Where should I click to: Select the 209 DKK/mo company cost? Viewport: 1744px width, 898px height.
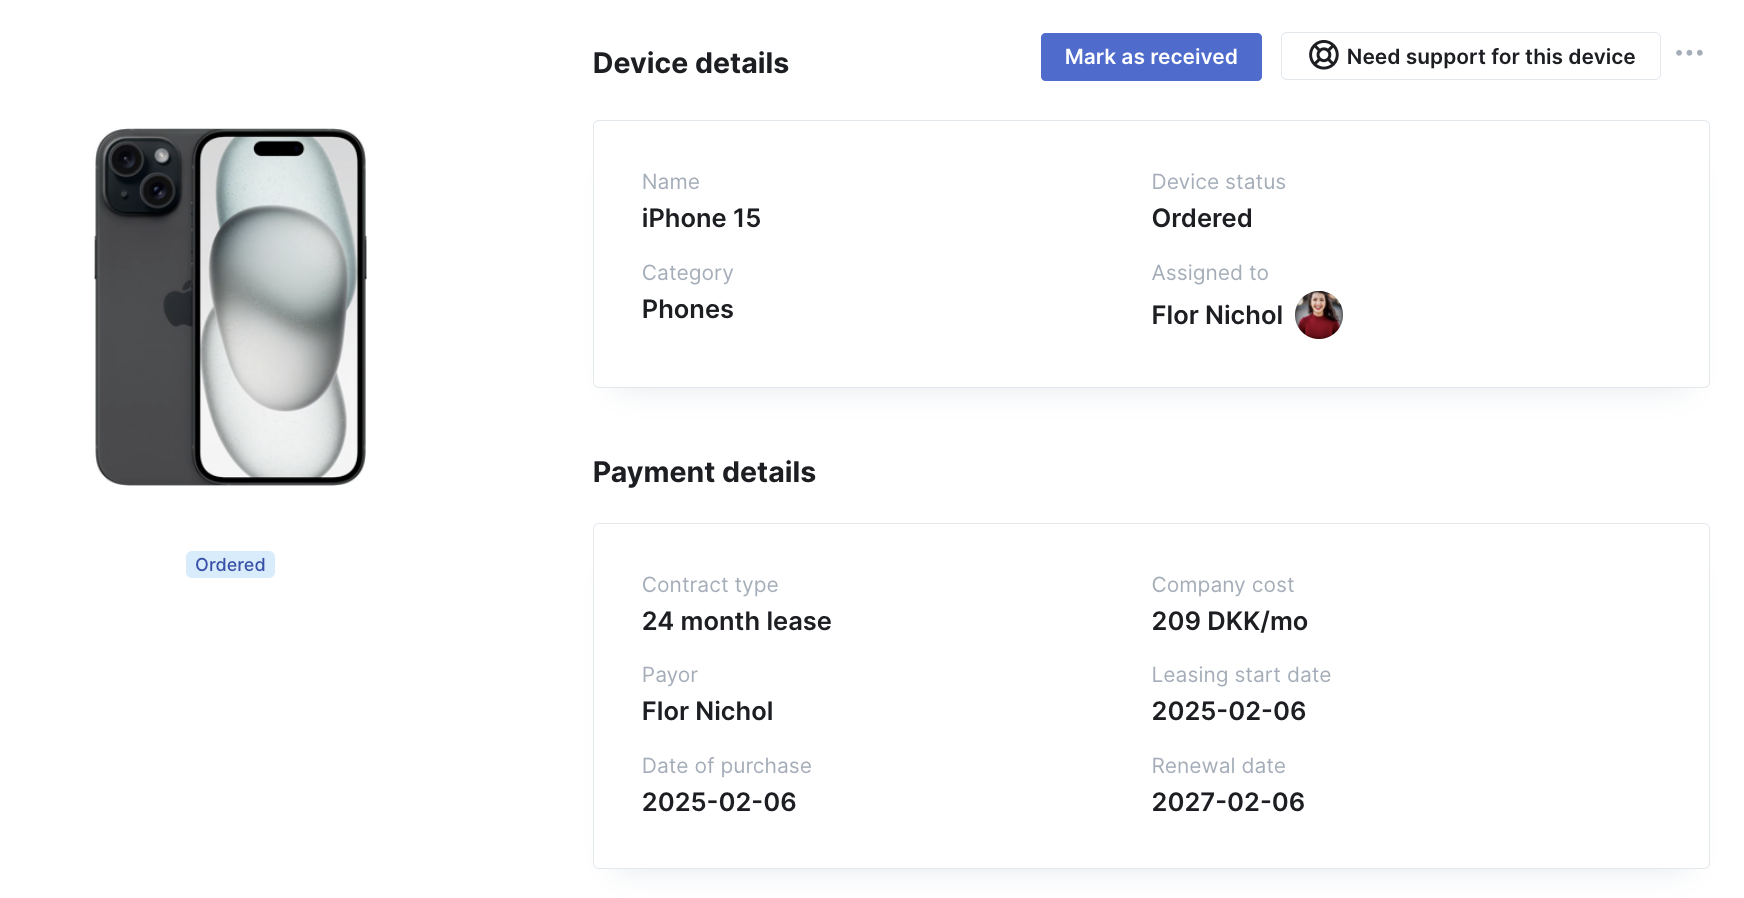click(x=1230, y=621)
